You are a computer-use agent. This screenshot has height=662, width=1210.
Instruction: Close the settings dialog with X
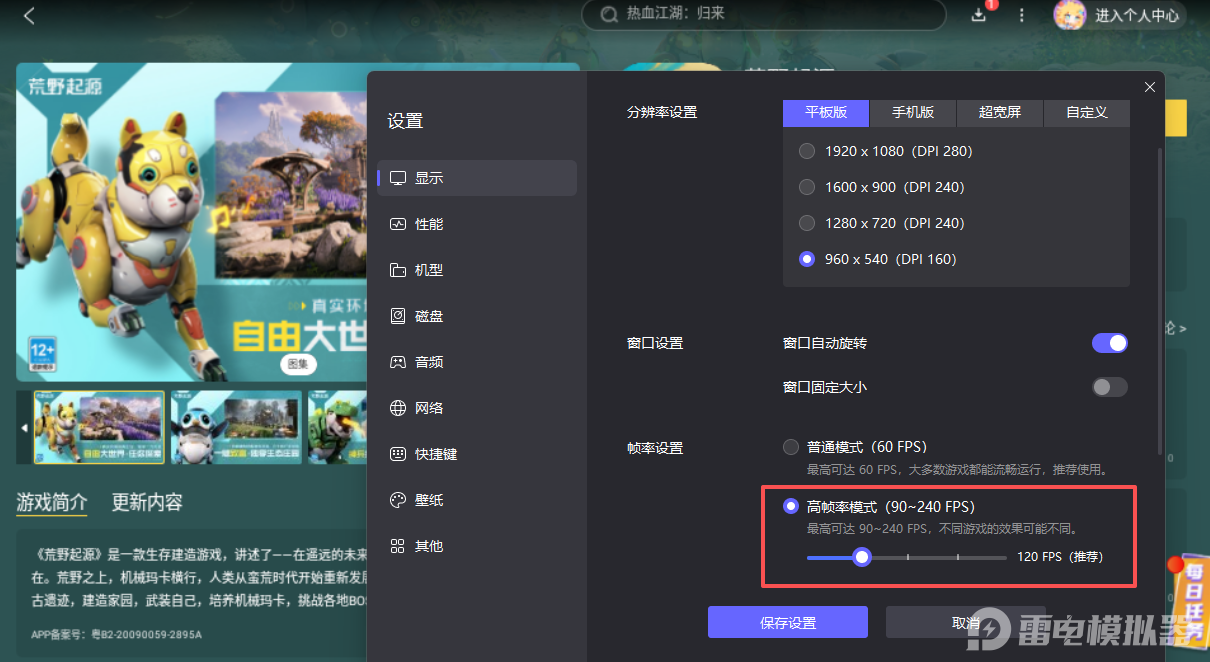pos(1150,87)
